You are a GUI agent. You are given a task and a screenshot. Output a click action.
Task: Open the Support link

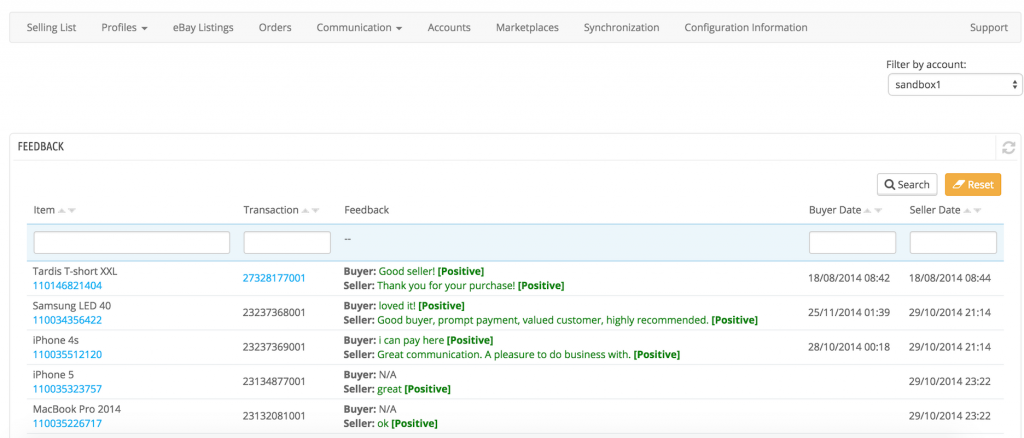989,27
